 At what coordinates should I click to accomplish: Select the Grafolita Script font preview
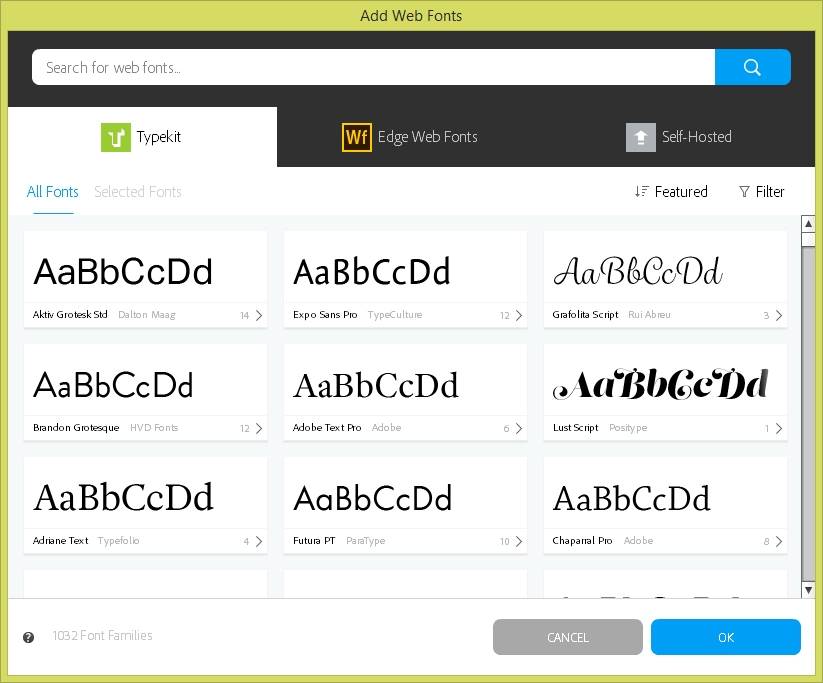665,267
